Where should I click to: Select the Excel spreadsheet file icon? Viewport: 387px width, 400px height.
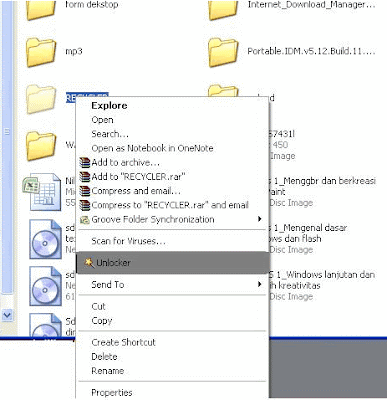(x=42, y=192)
